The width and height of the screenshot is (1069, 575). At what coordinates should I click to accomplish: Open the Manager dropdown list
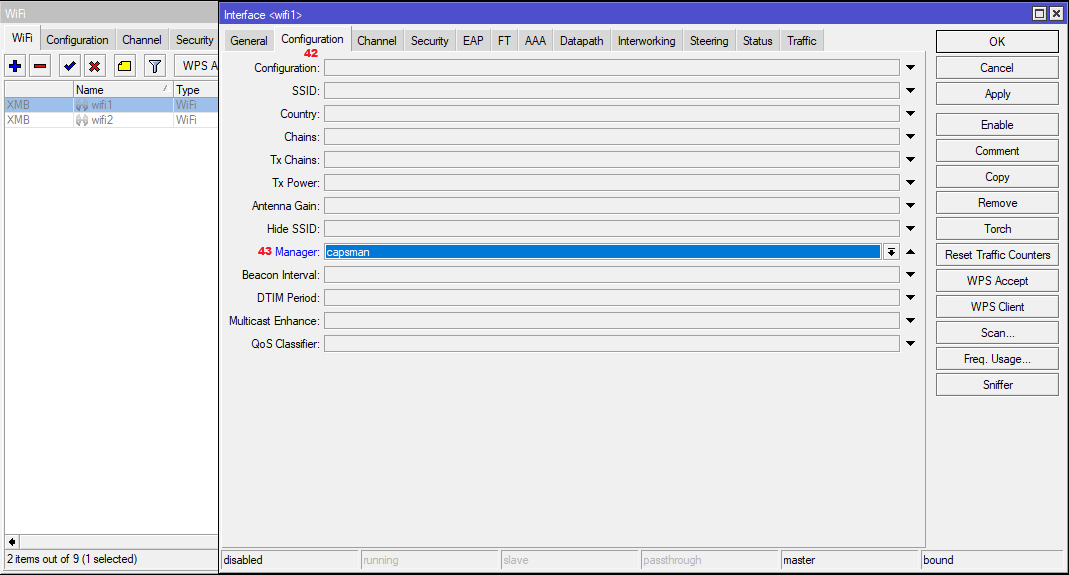point(890,252)
